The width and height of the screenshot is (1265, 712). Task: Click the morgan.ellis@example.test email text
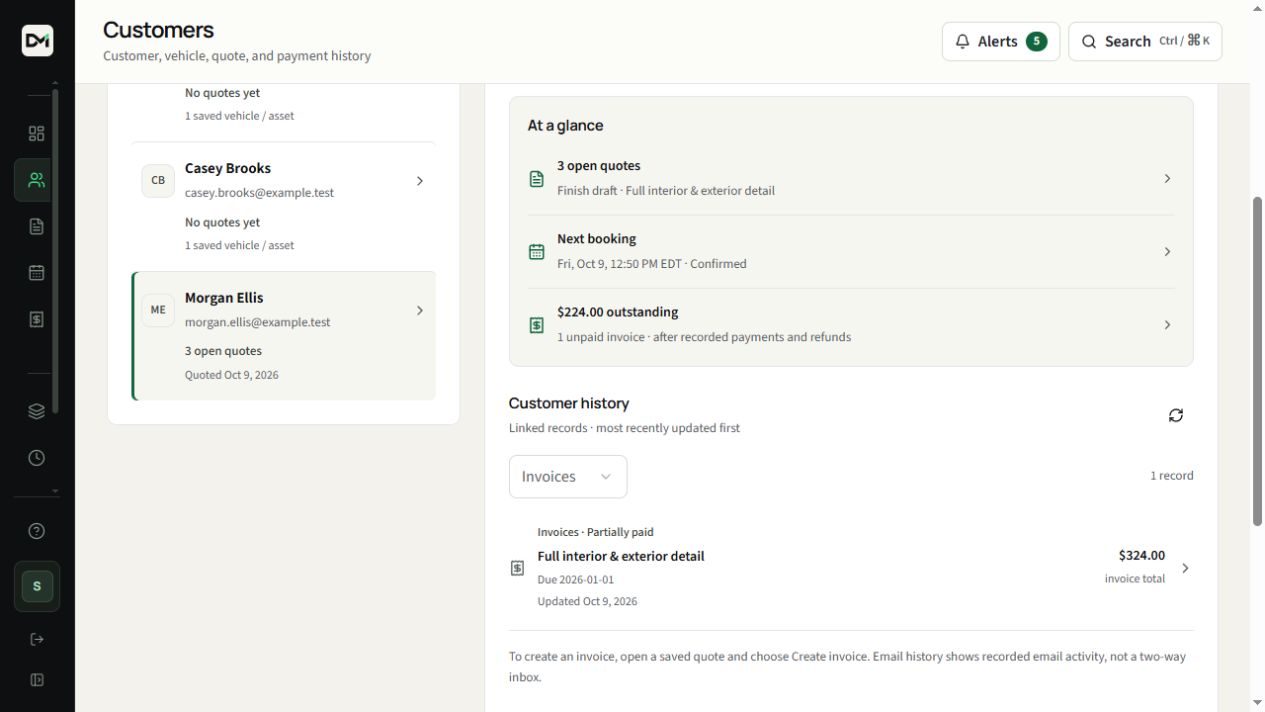[x=258, y=322]
